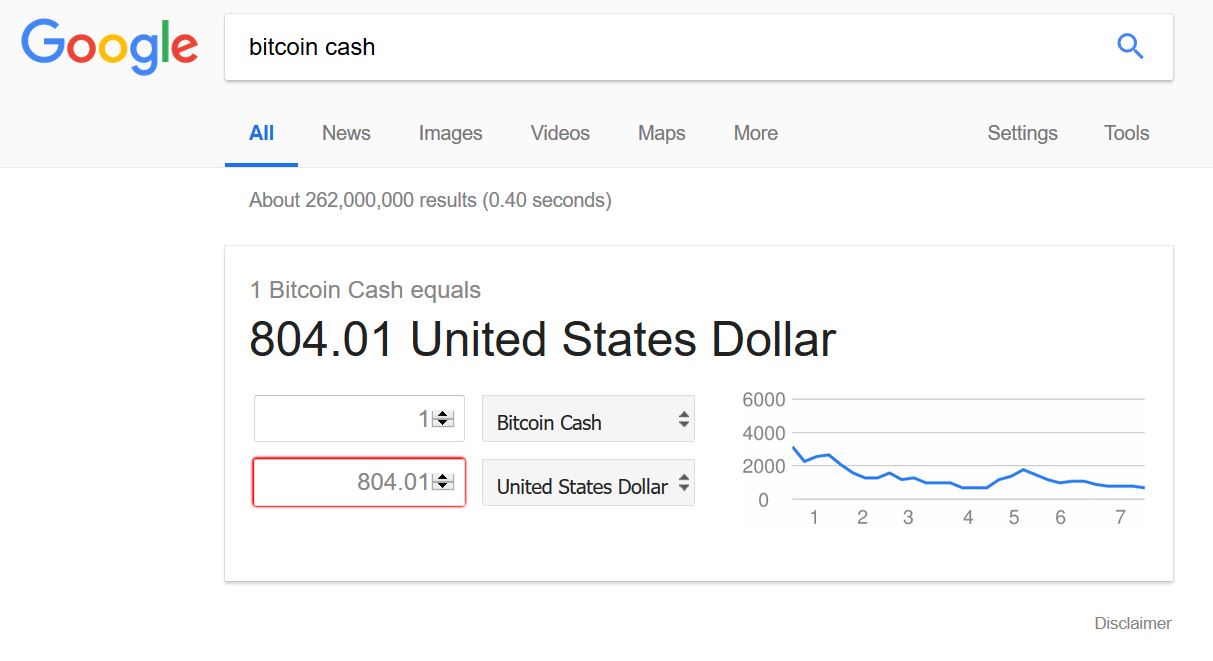Open the Disclaimer link
The image size is (1213, 661).
(x=1133, y=623)
